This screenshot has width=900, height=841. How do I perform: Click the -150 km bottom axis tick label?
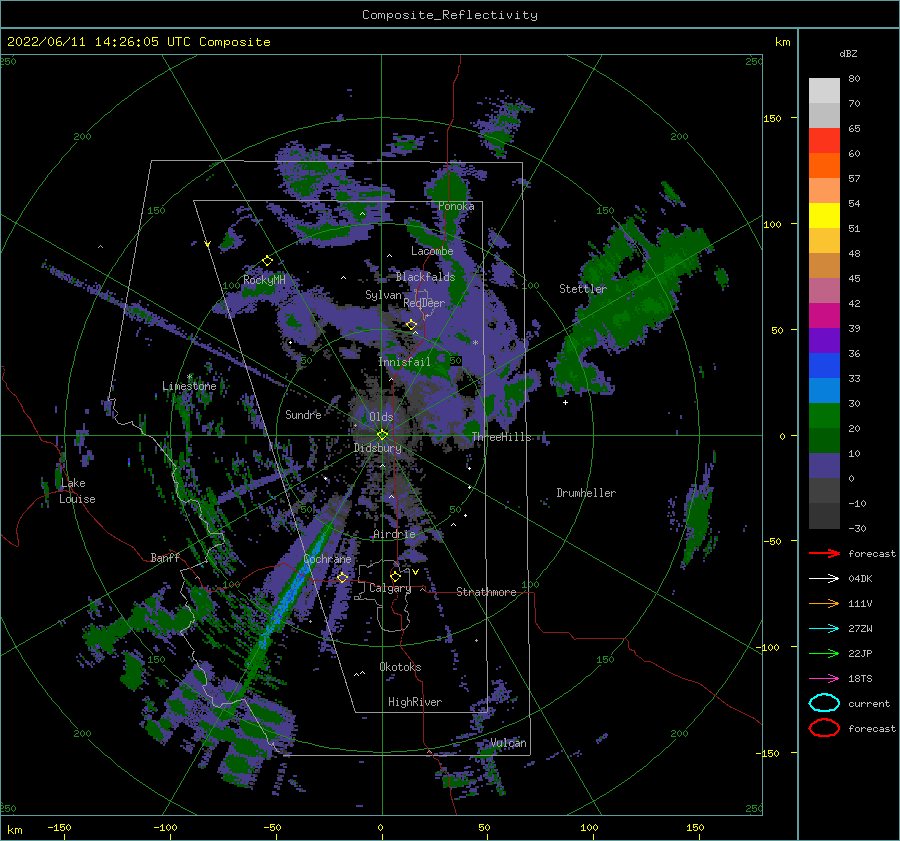(x=59, y=827)
